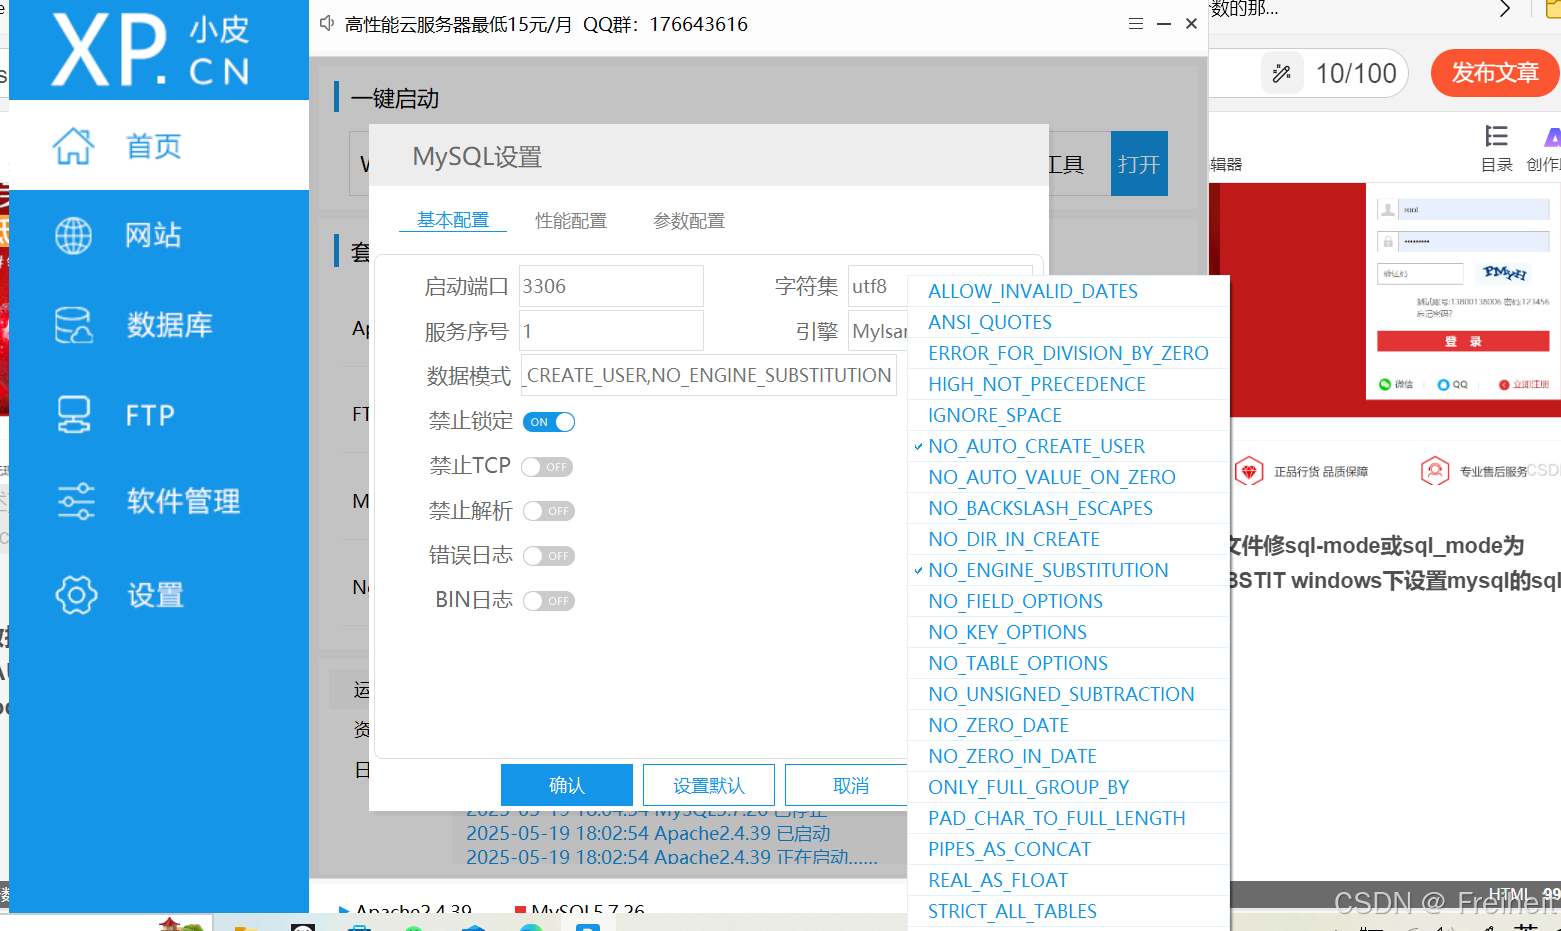Click the speaker announcement icon in title bar

327,23
